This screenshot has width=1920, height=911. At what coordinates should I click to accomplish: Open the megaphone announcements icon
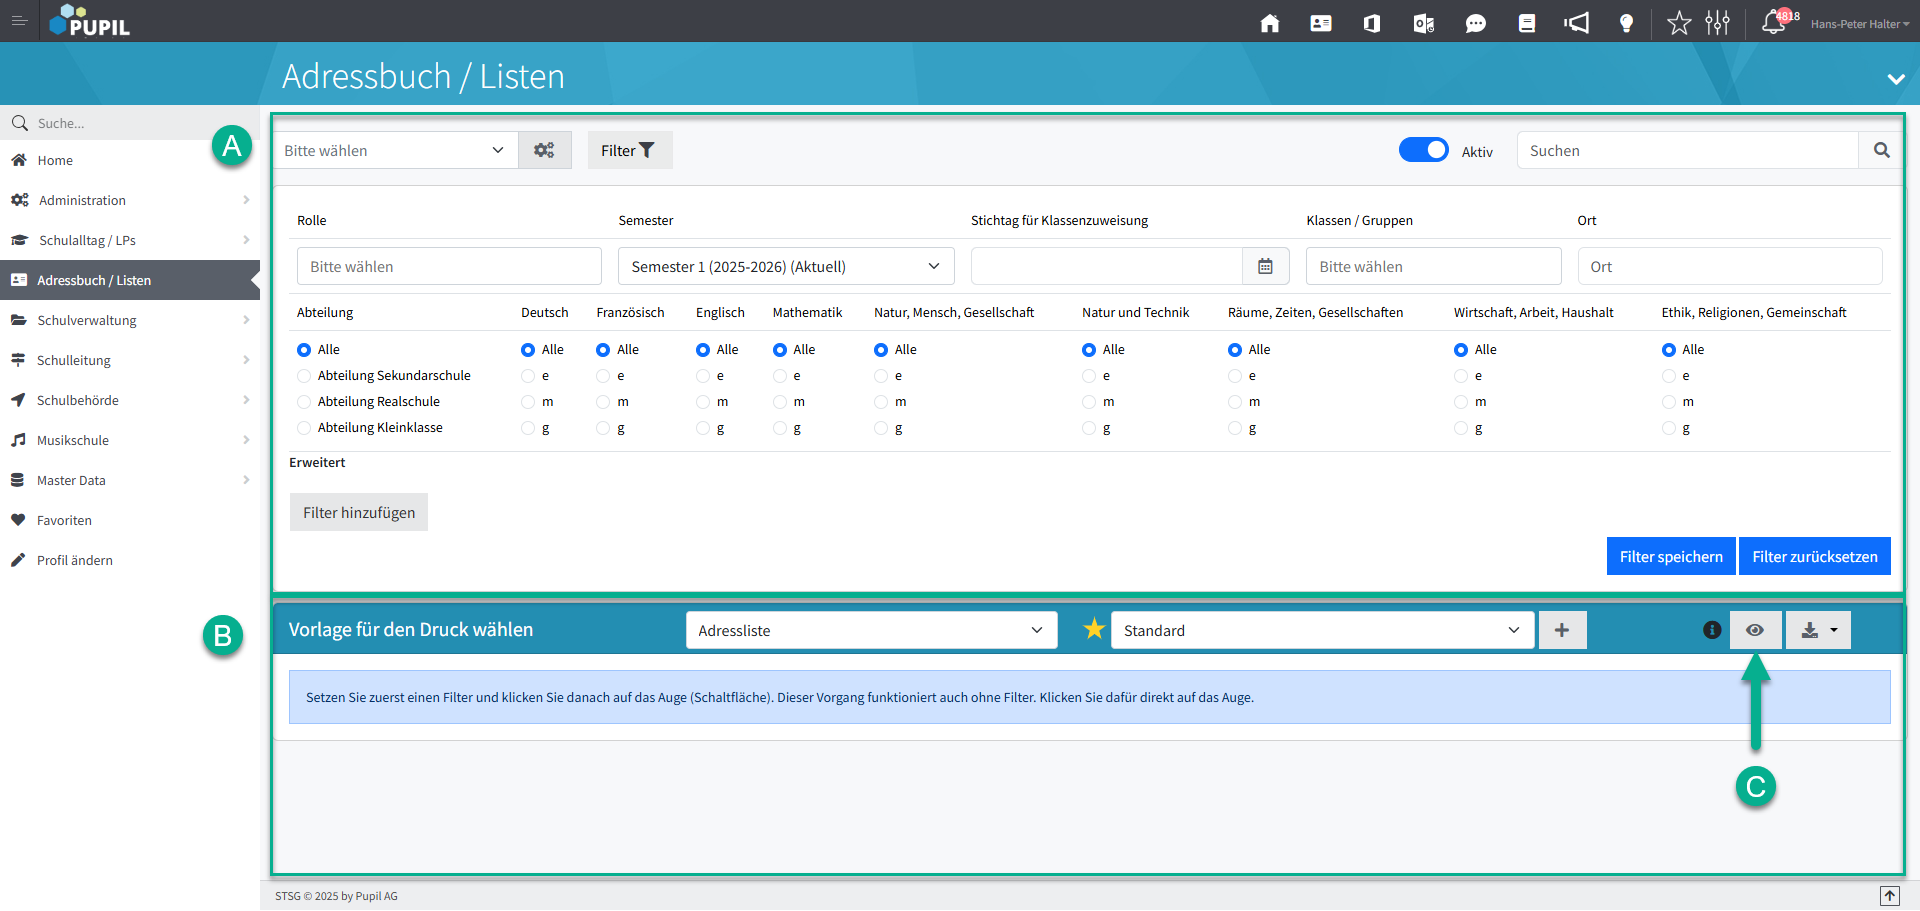tap(1577, 23)
